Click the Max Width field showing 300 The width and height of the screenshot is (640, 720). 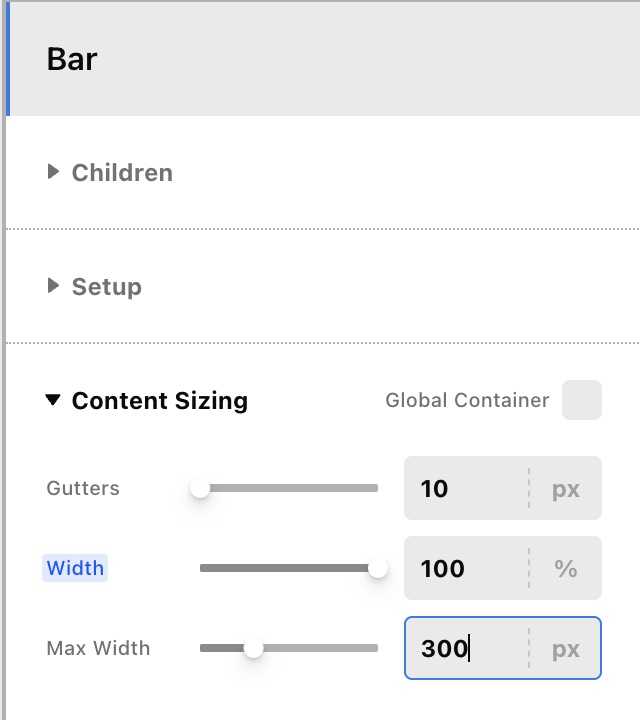pyautogui.click(x=465, y=648)
